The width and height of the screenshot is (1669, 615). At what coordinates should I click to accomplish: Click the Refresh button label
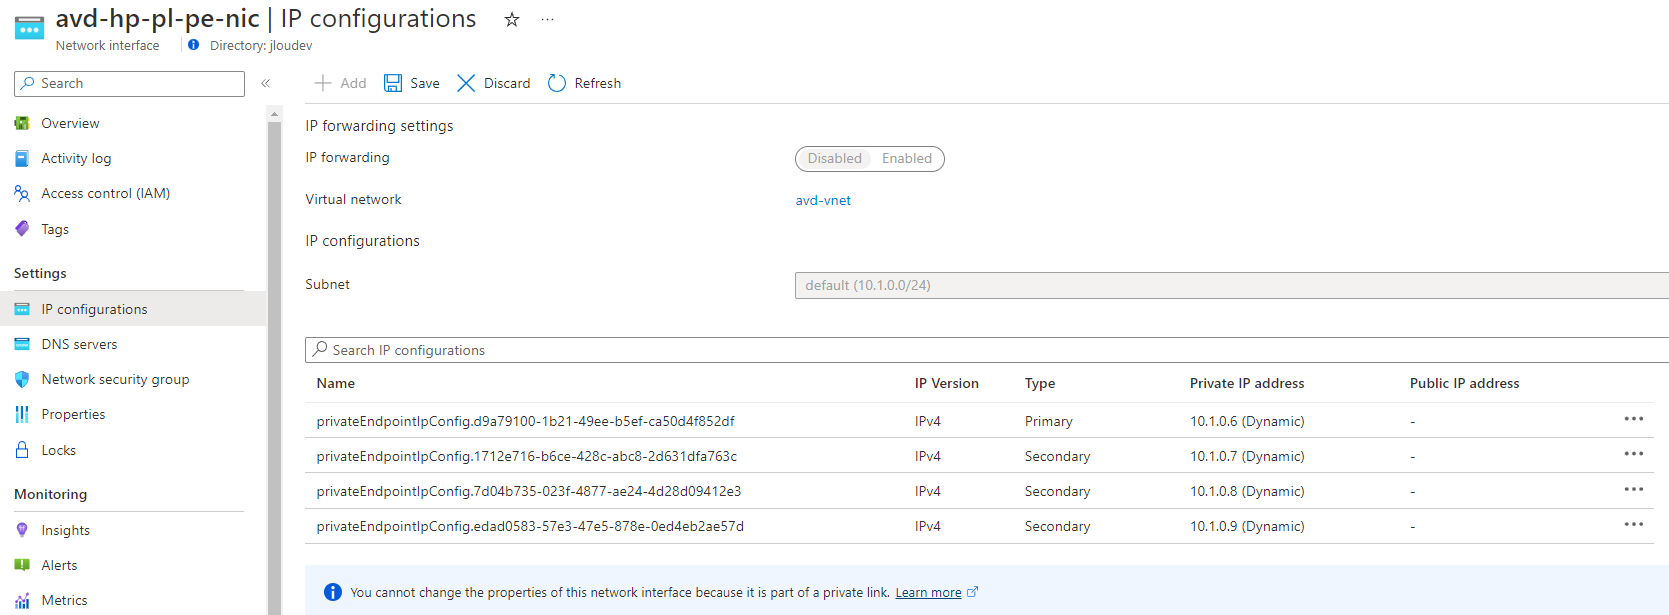[x=598, y=83]
